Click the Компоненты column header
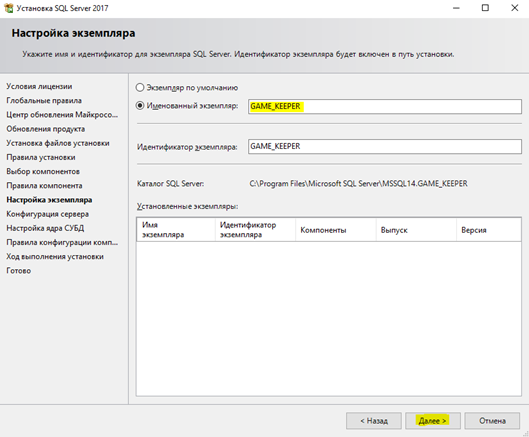 (x=336, y=230)
